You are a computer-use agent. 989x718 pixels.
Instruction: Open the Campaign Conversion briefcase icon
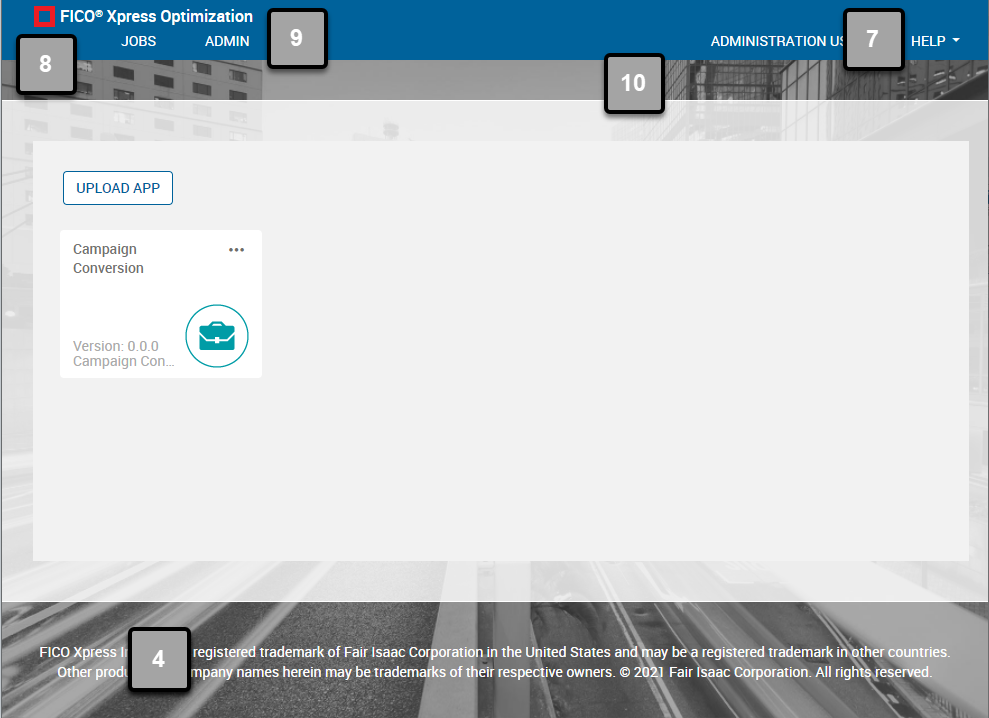tap(217, 336)
